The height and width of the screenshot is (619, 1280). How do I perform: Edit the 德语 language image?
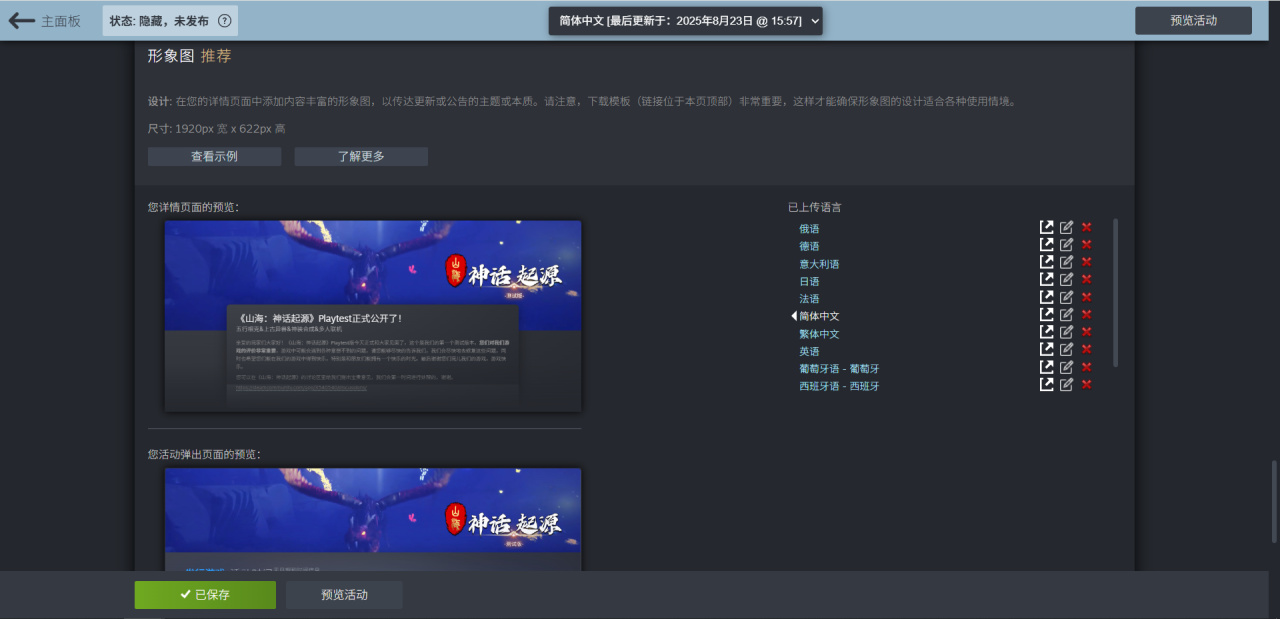[x=1067, y=245]
